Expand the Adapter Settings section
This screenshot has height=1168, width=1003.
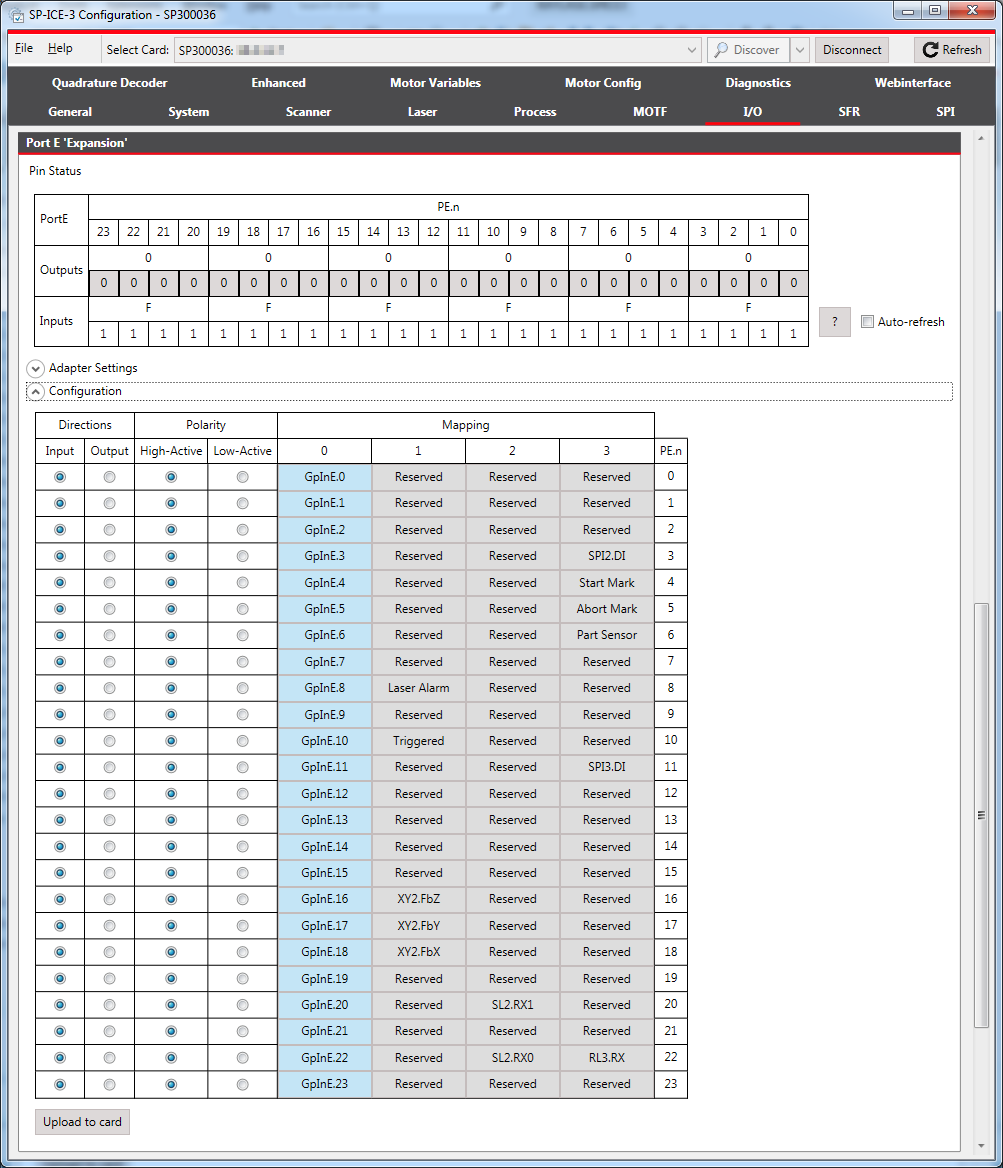pos(35,368)
